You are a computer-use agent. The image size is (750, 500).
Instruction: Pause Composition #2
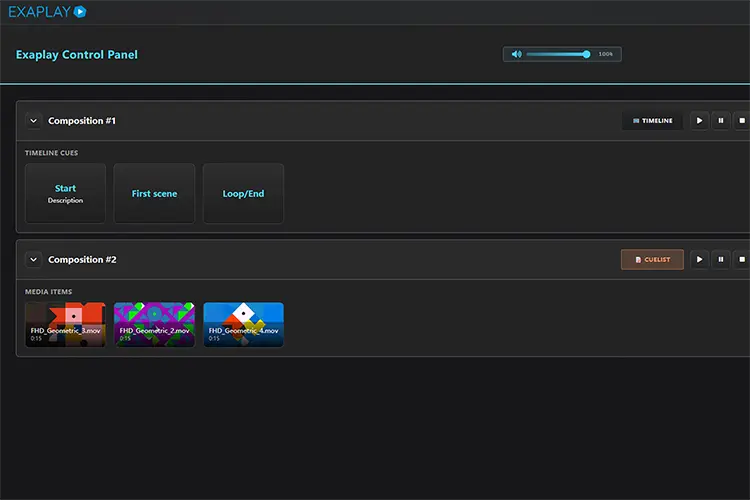click(x=721, y=259)
